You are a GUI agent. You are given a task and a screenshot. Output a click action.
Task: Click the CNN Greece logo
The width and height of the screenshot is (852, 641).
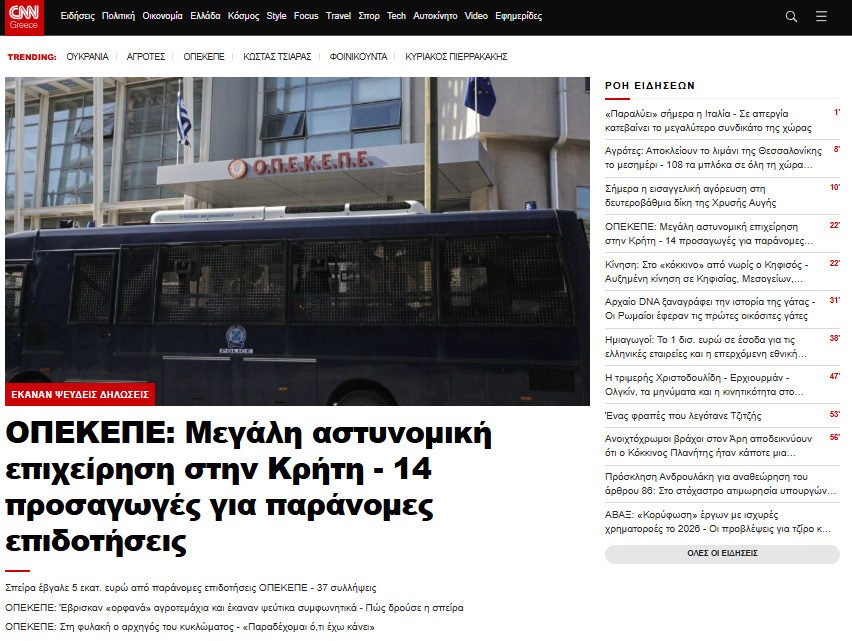point(23,17)
